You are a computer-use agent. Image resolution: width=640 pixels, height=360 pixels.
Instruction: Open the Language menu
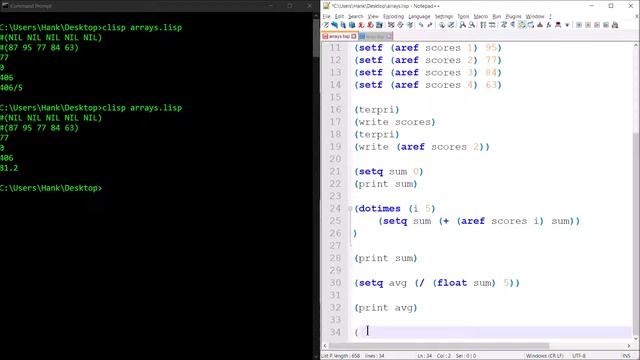tap(419, 16)
